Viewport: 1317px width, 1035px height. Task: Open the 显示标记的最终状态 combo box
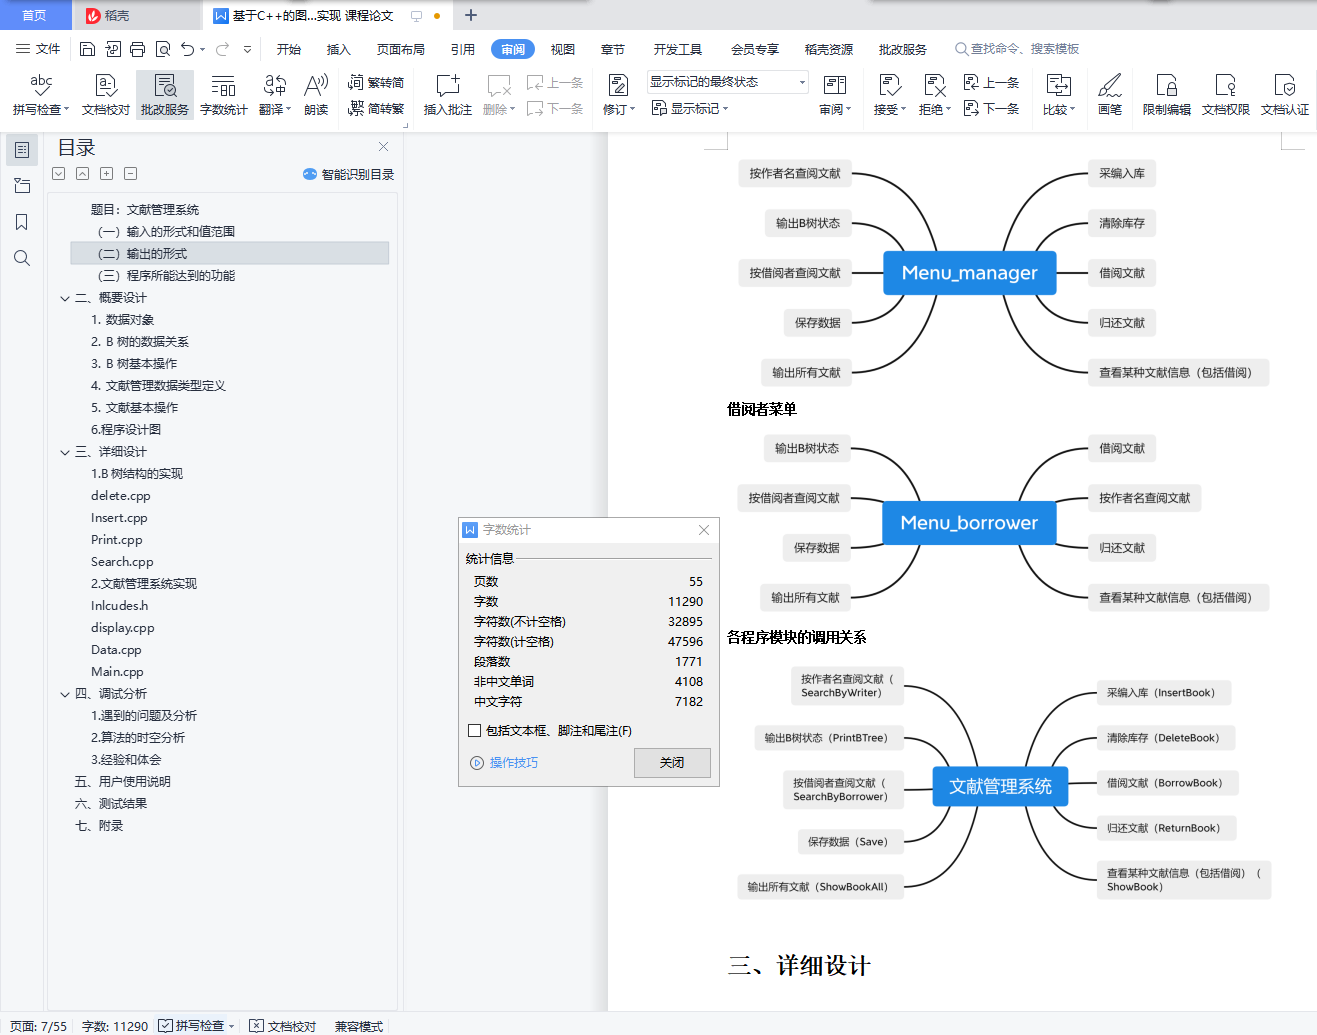click(x=727, y=82)
